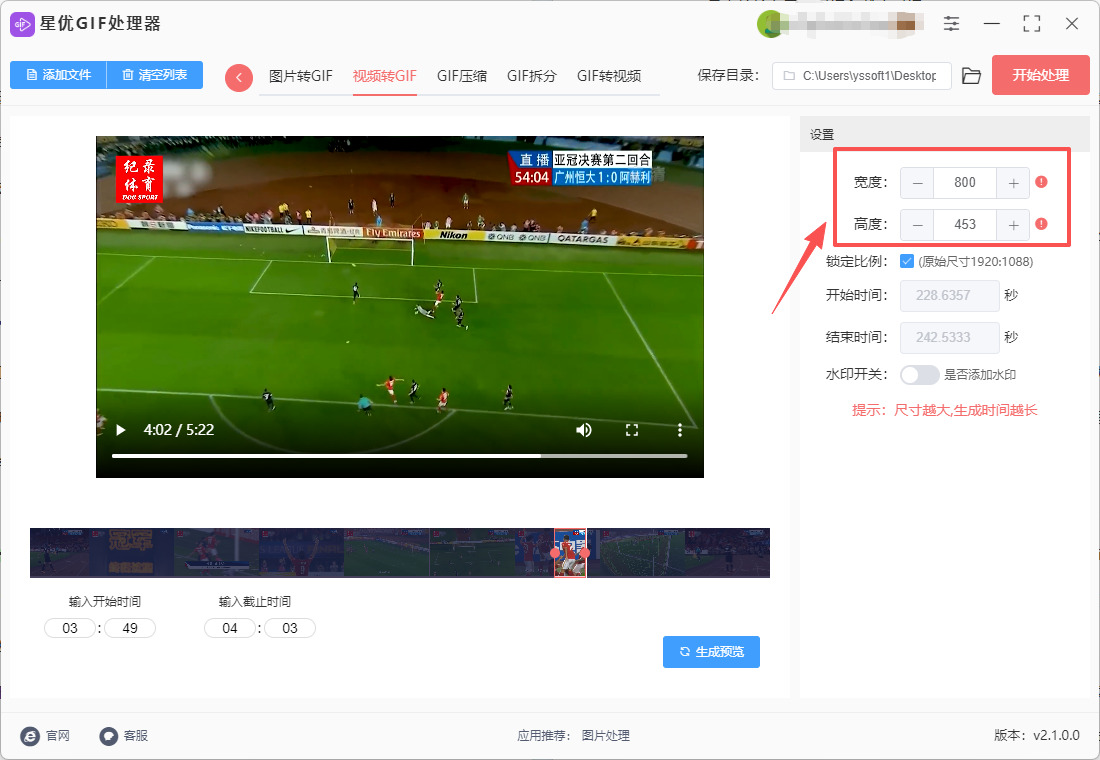Click the video progress bar
The height and width of the screenshot is (760, 1100).
point(399,456)
